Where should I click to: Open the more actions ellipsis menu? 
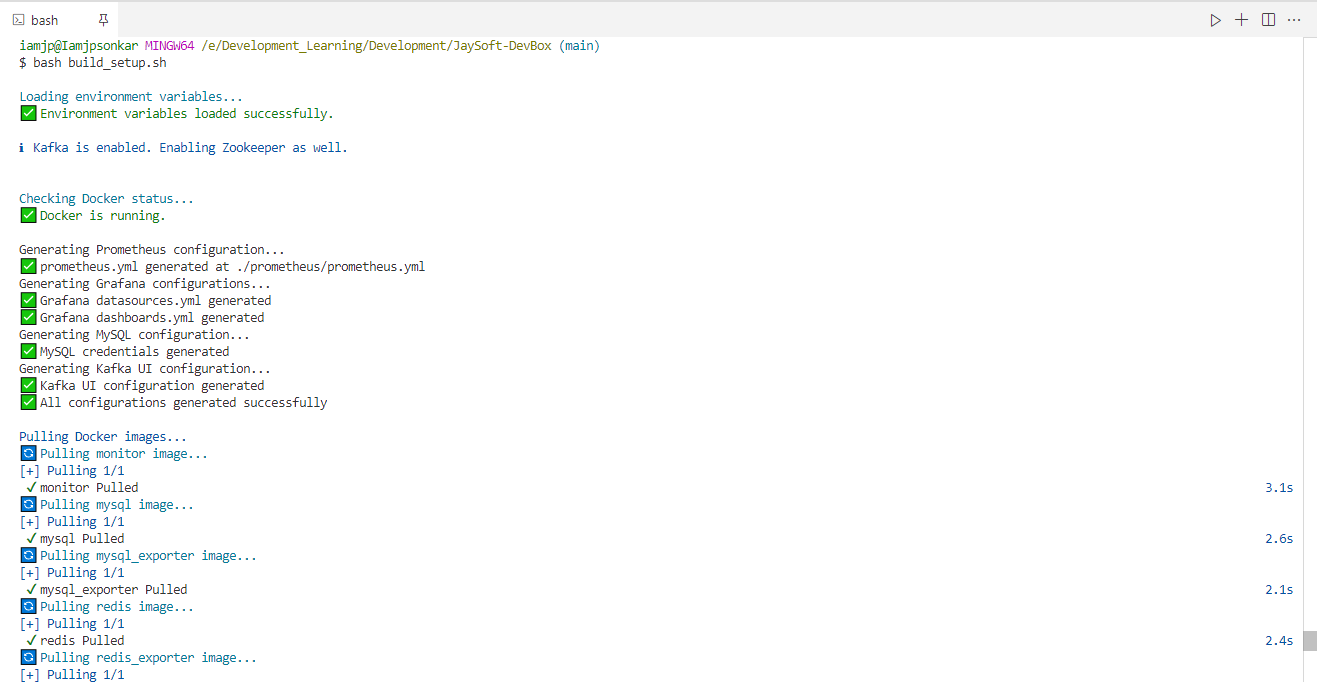1294,20
